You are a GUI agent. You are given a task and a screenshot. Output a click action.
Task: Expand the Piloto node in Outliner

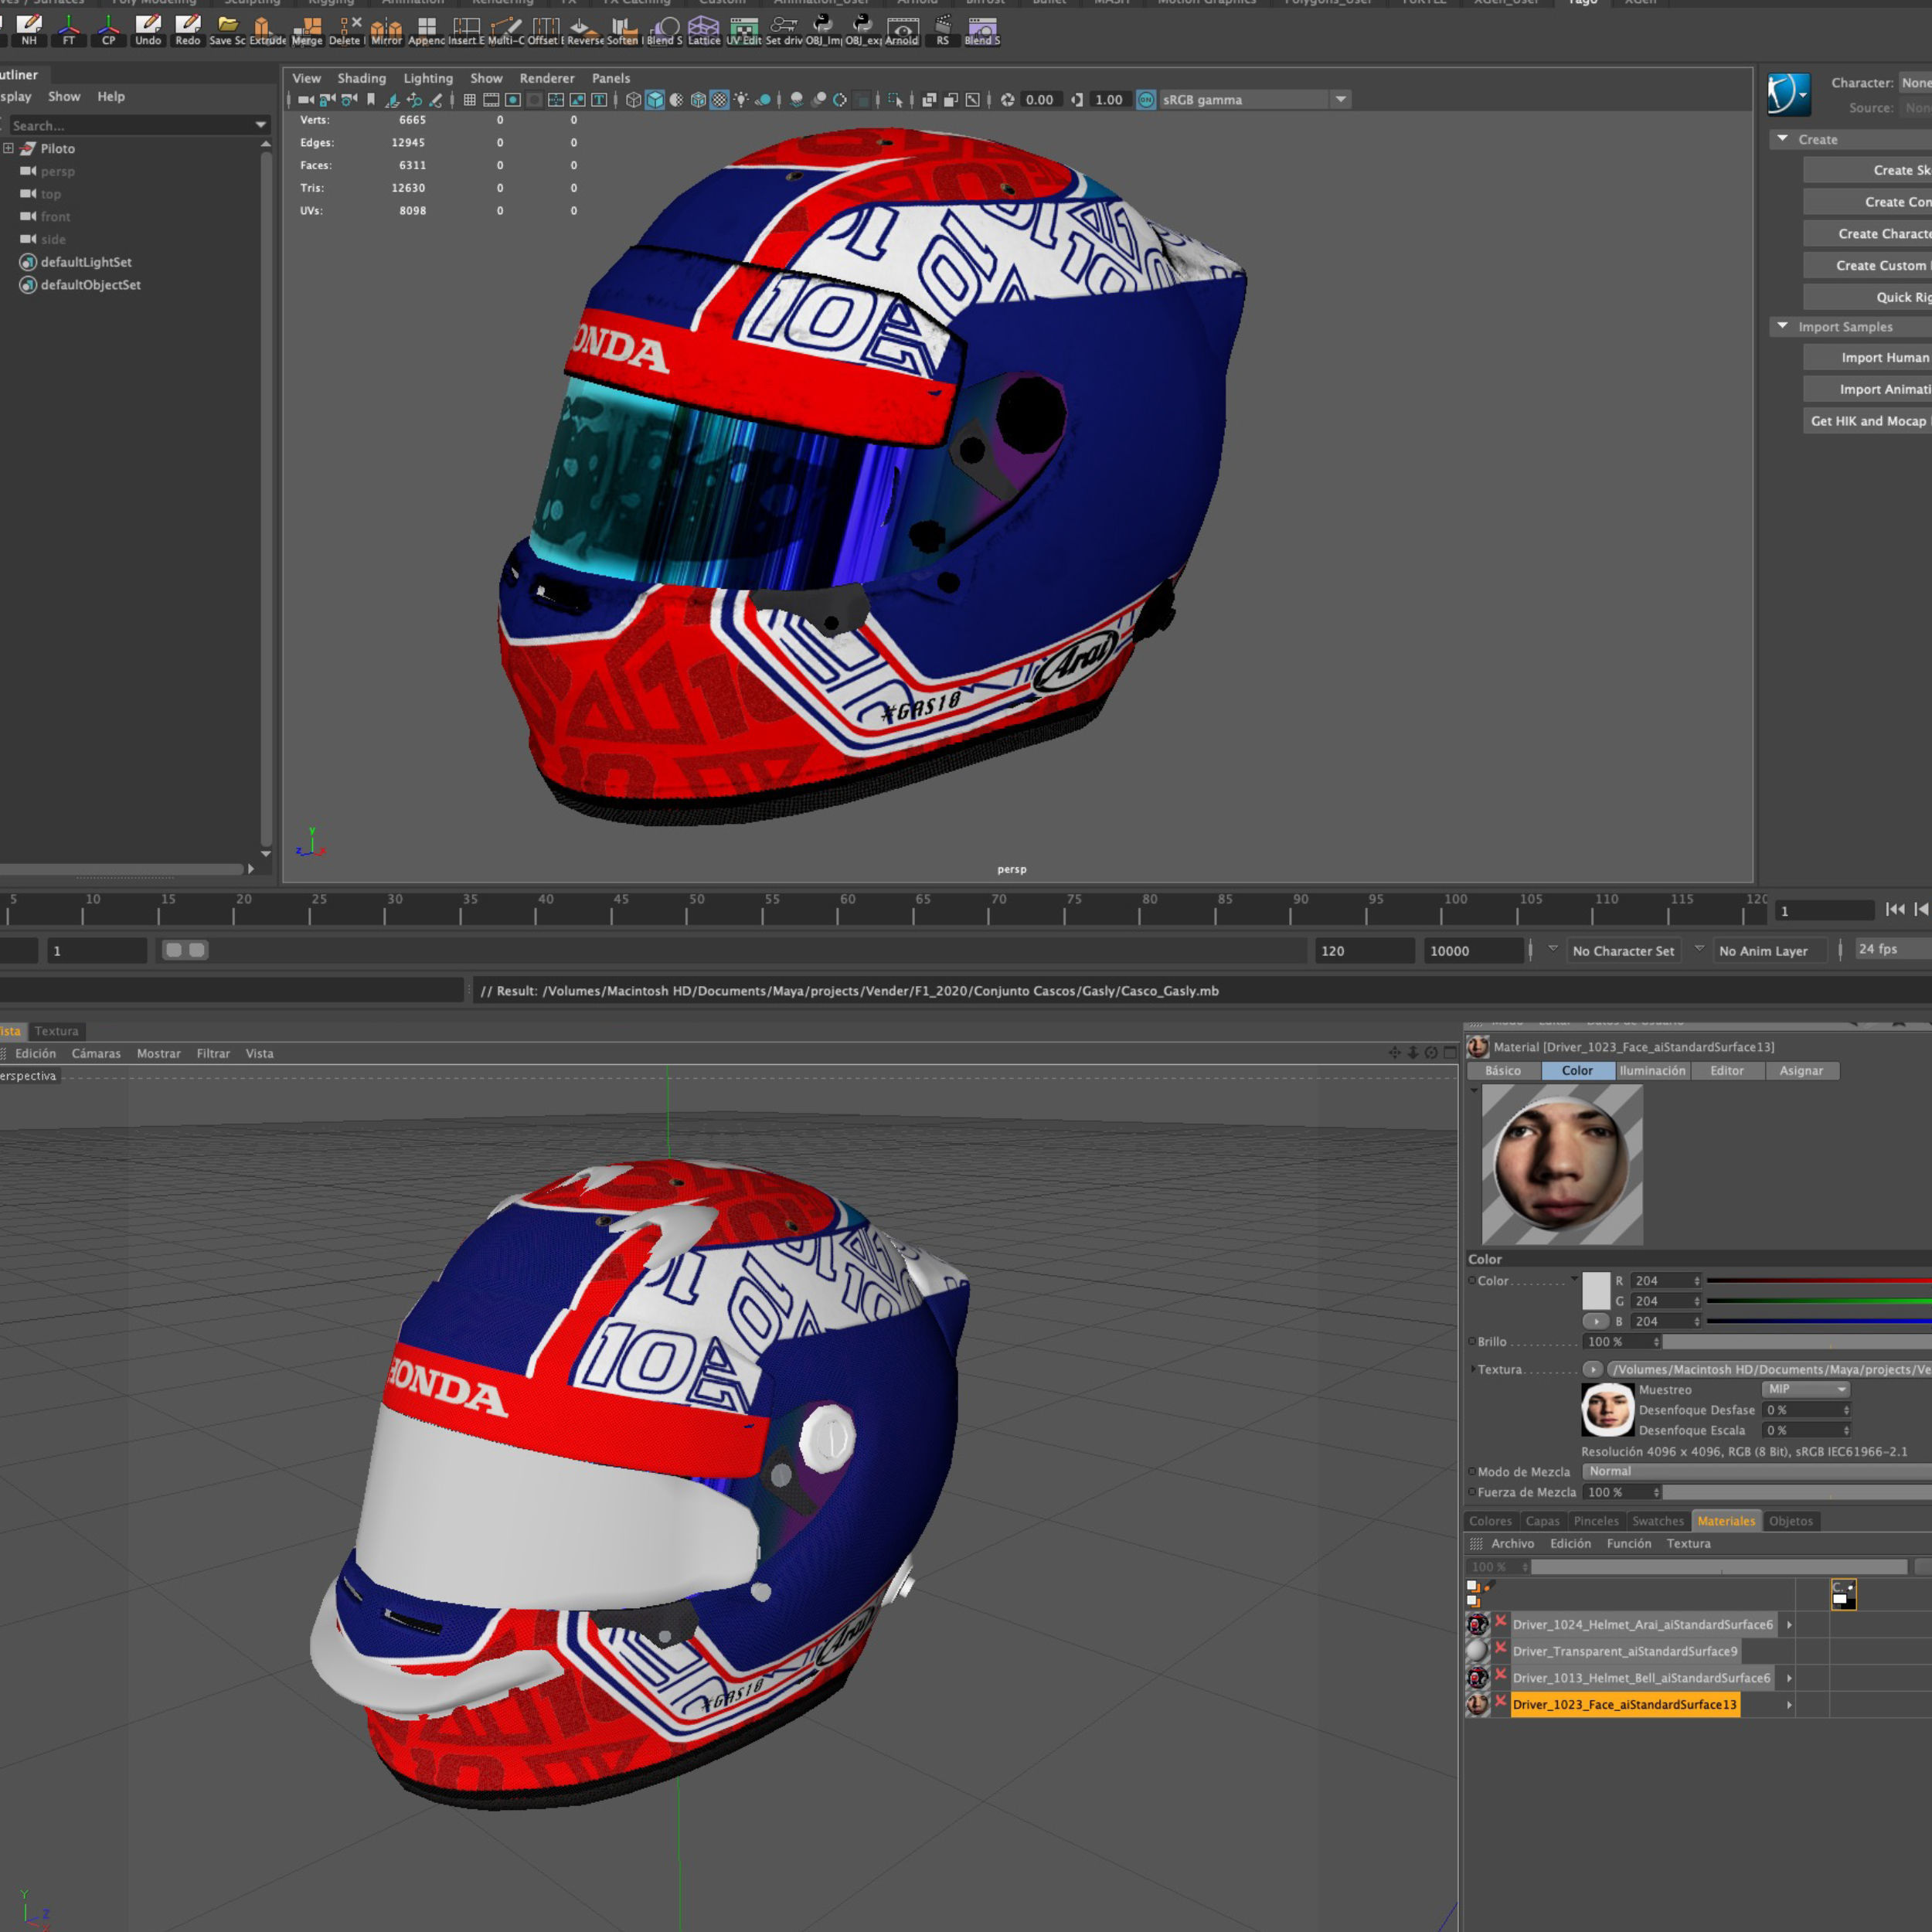[9, 148]
